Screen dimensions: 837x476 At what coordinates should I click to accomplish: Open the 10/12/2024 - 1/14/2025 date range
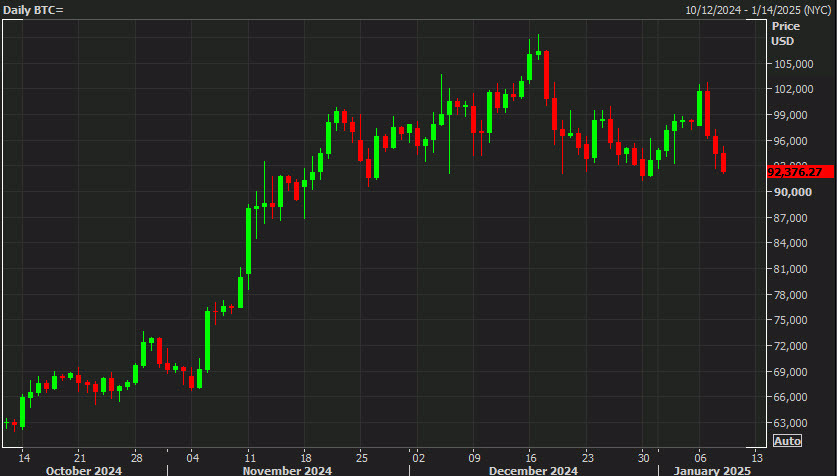point(759,10)
